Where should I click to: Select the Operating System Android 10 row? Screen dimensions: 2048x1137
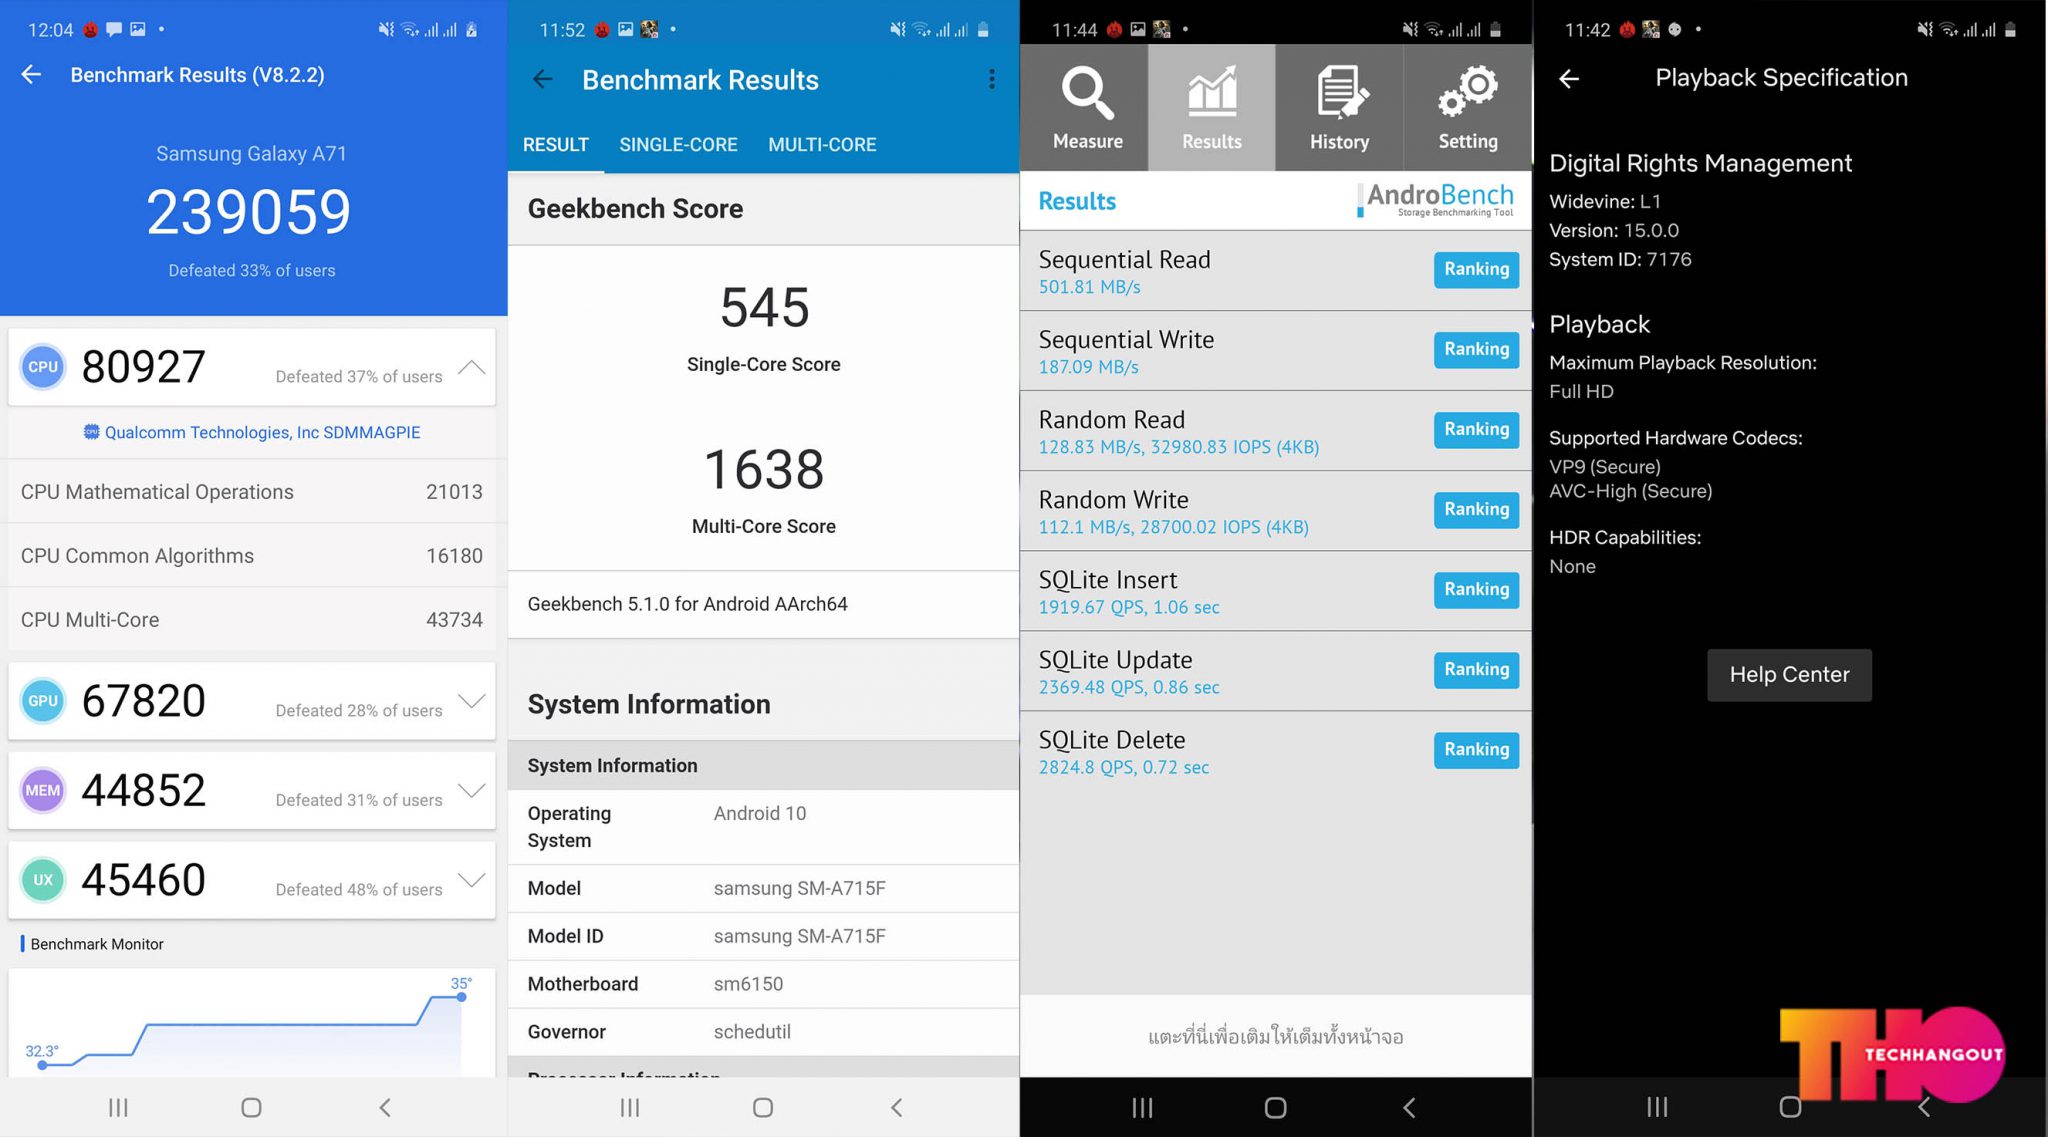764,827
